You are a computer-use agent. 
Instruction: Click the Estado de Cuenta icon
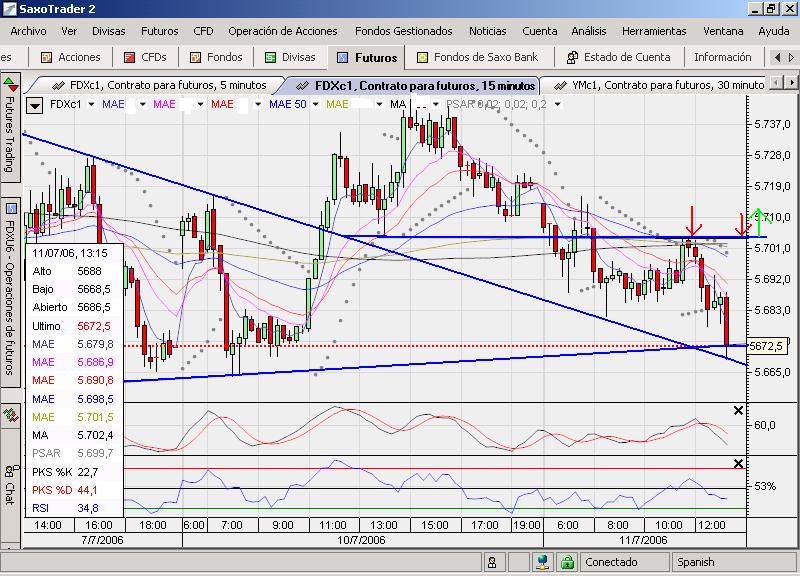tap(572, 58)
